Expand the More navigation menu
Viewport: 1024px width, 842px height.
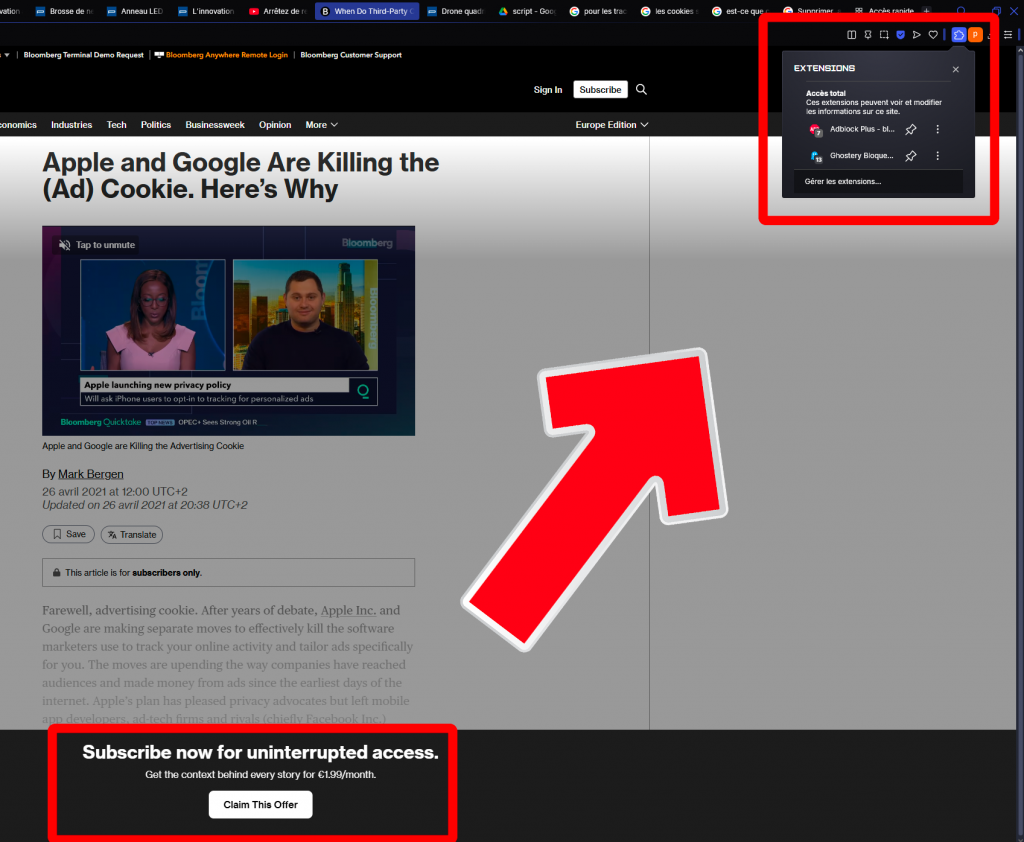(321, 125)
